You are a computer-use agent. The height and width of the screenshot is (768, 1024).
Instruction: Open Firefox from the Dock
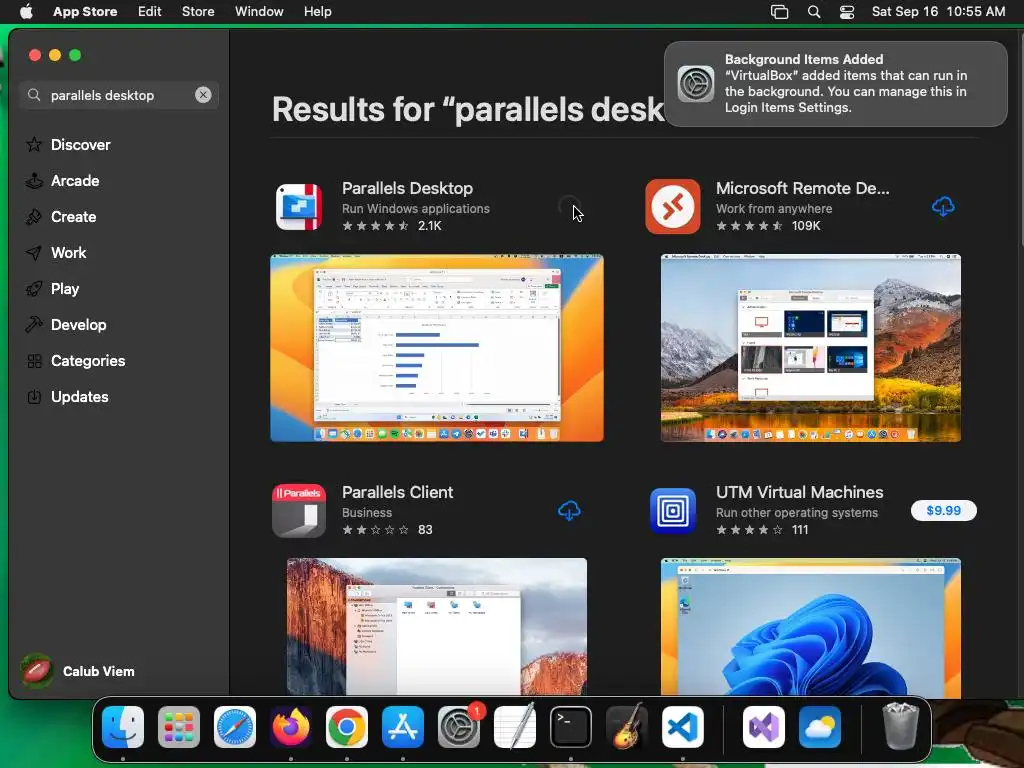[291, 727]
